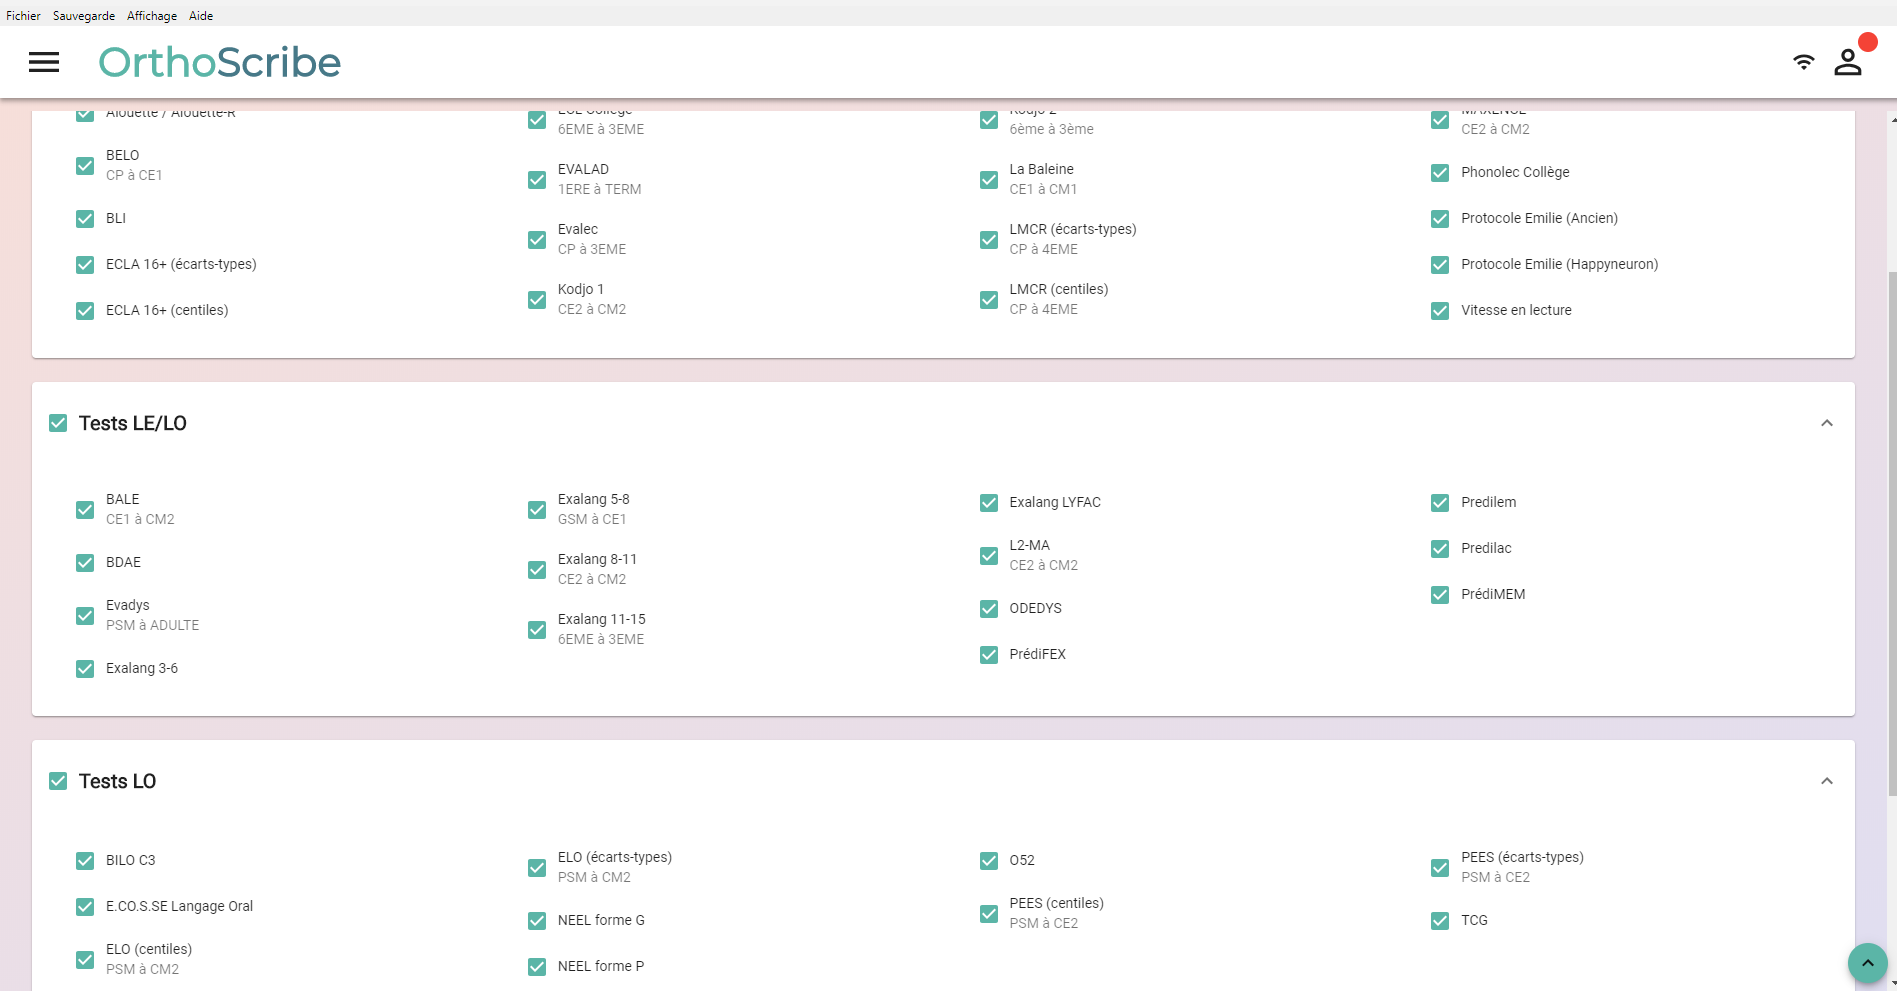Uncheck the Tests LO section checkbox

pyautogui.click(x=58, y=781)
